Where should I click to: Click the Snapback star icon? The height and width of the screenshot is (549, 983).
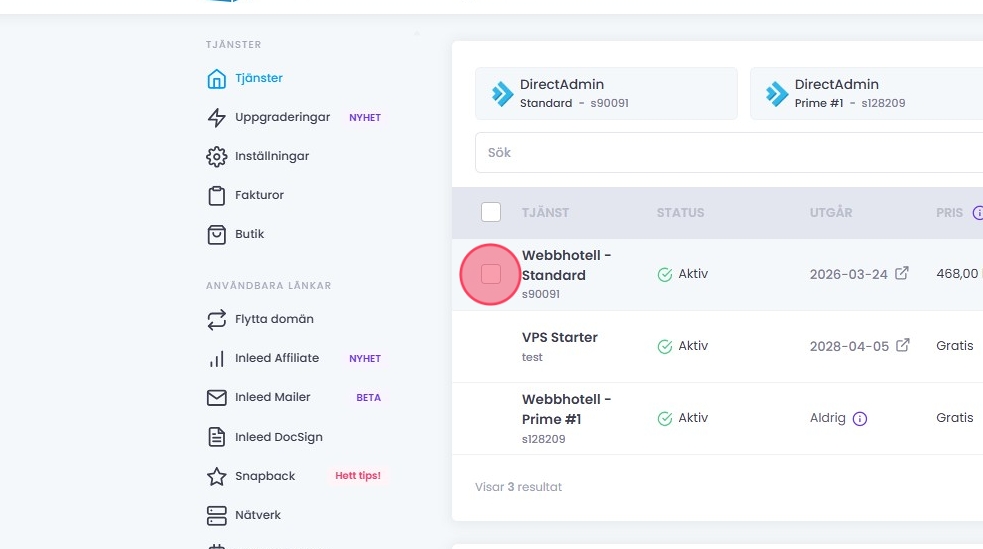(x=216, y=477)
